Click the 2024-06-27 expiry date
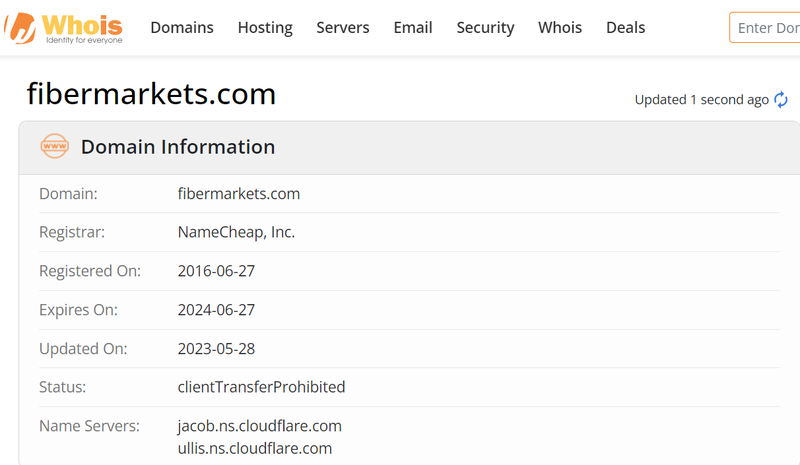 tap(216, 310)
